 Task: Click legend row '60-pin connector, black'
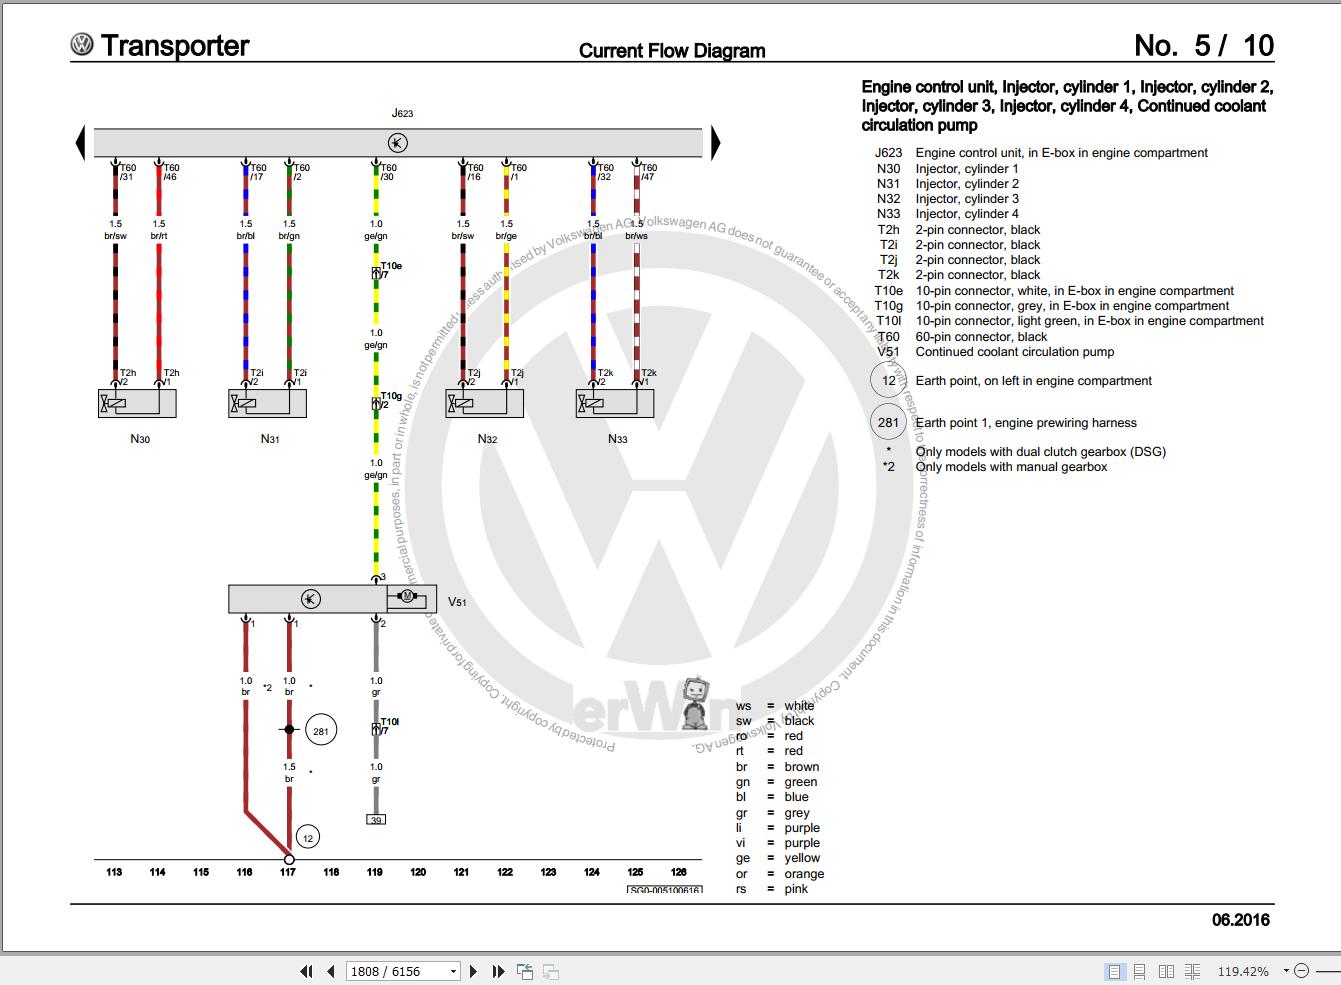point(962,337)
